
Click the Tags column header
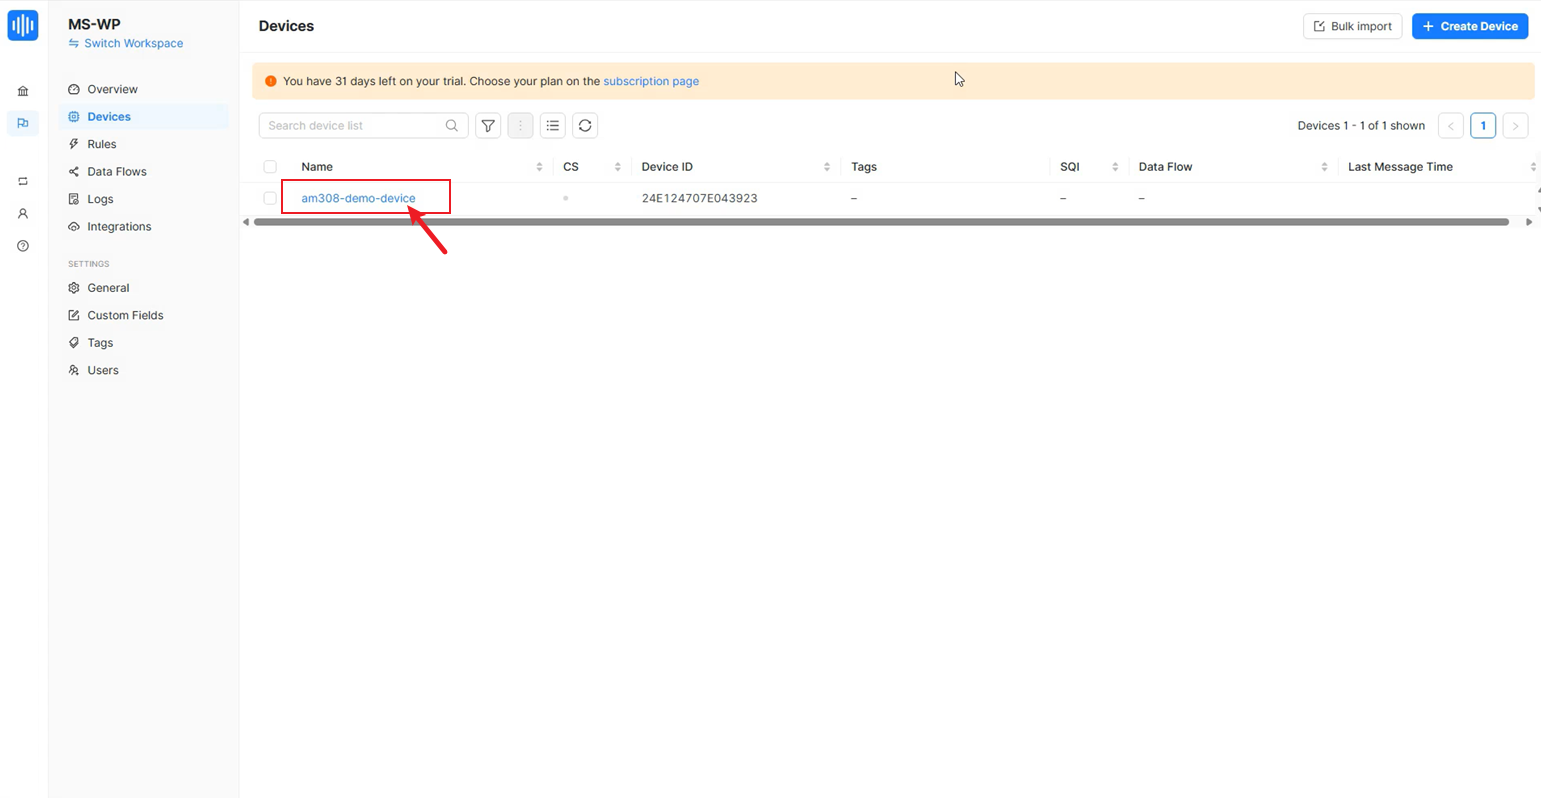[x=864, y=167]
